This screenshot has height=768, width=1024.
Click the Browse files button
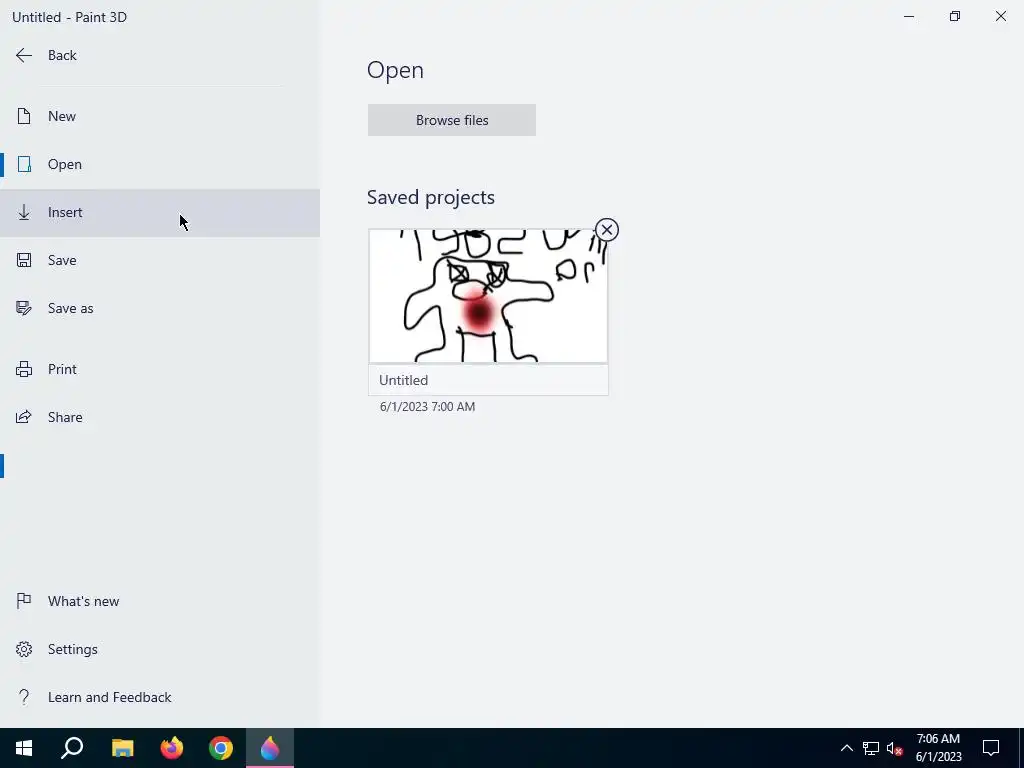tap(452, 120)
